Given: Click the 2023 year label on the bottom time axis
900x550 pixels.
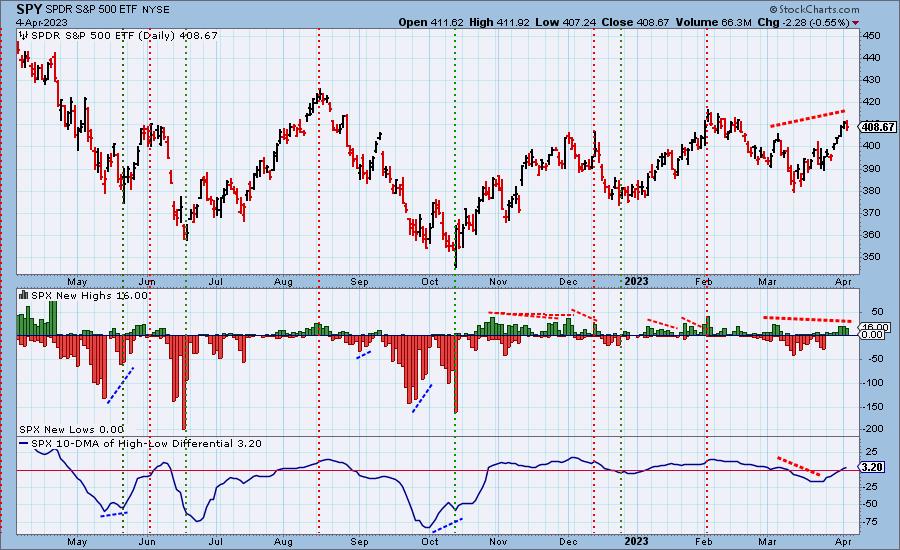Looking at the screenshot, I should tap(636, 541).
